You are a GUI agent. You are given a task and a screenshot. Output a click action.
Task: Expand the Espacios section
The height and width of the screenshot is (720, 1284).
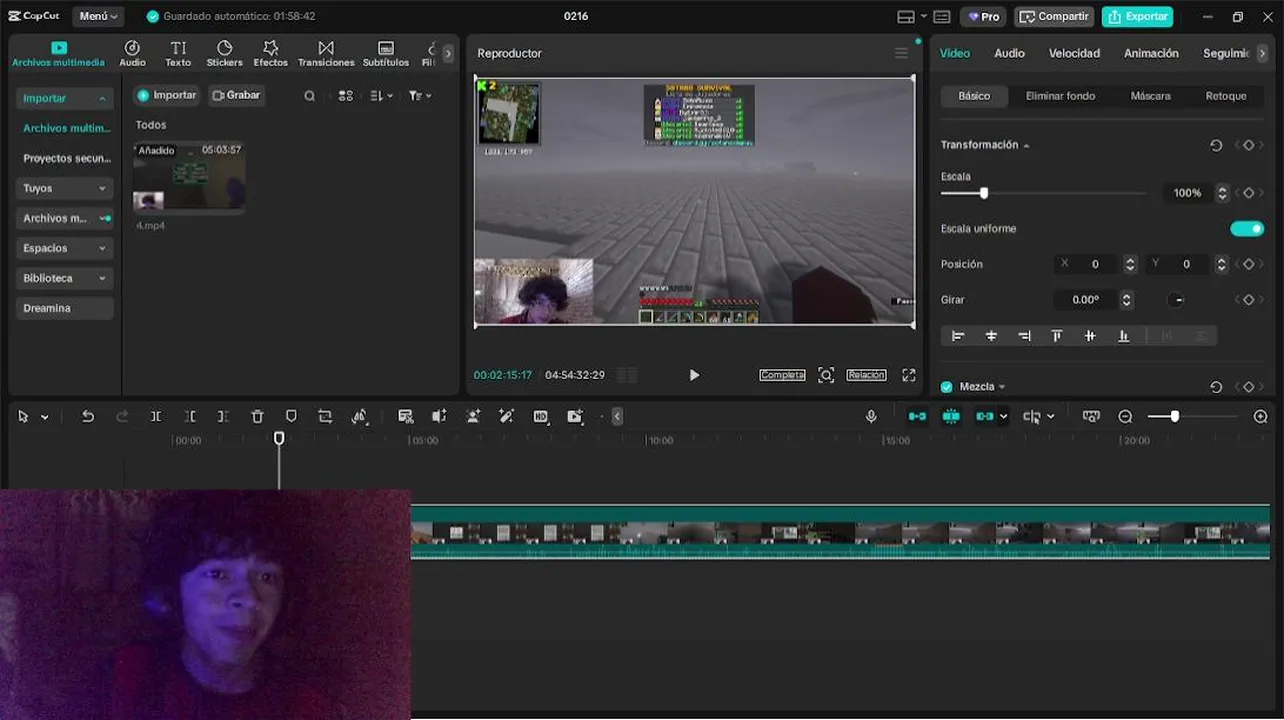[x=65, y=248]
